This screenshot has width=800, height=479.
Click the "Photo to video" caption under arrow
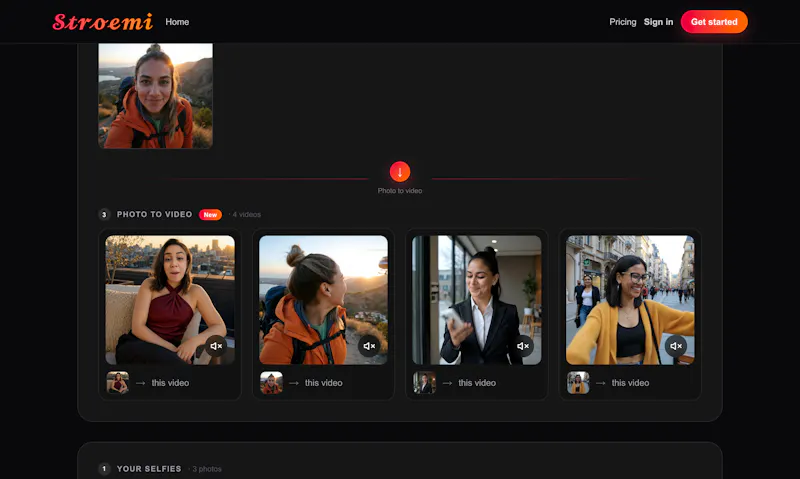click(399, 191)
